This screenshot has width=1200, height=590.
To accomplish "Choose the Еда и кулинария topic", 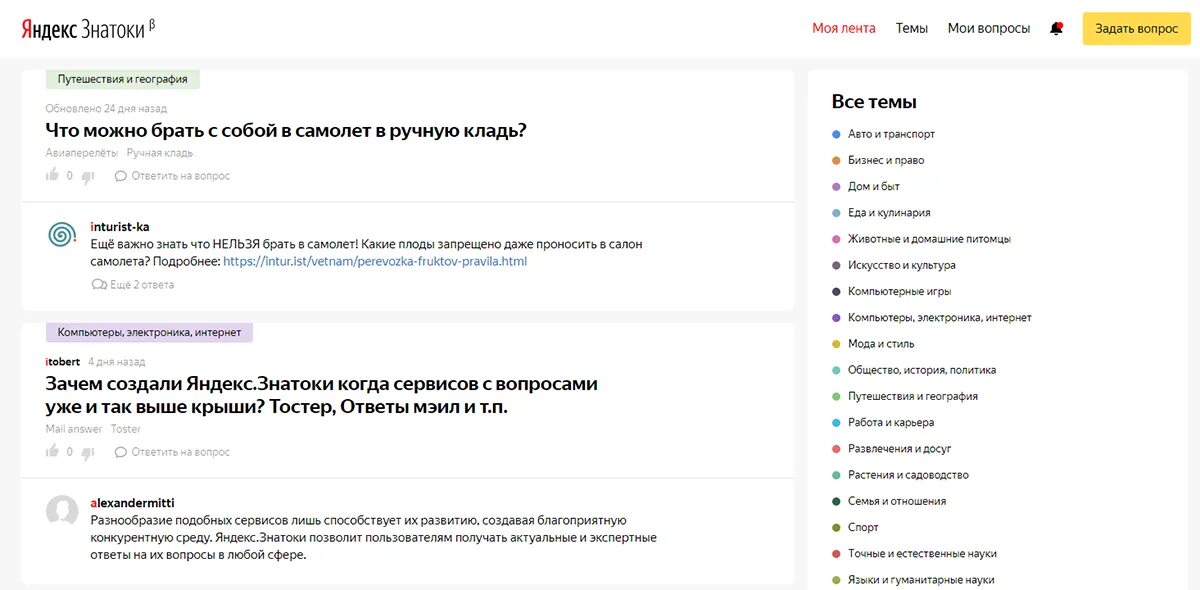I will click(x=889, y=213).
